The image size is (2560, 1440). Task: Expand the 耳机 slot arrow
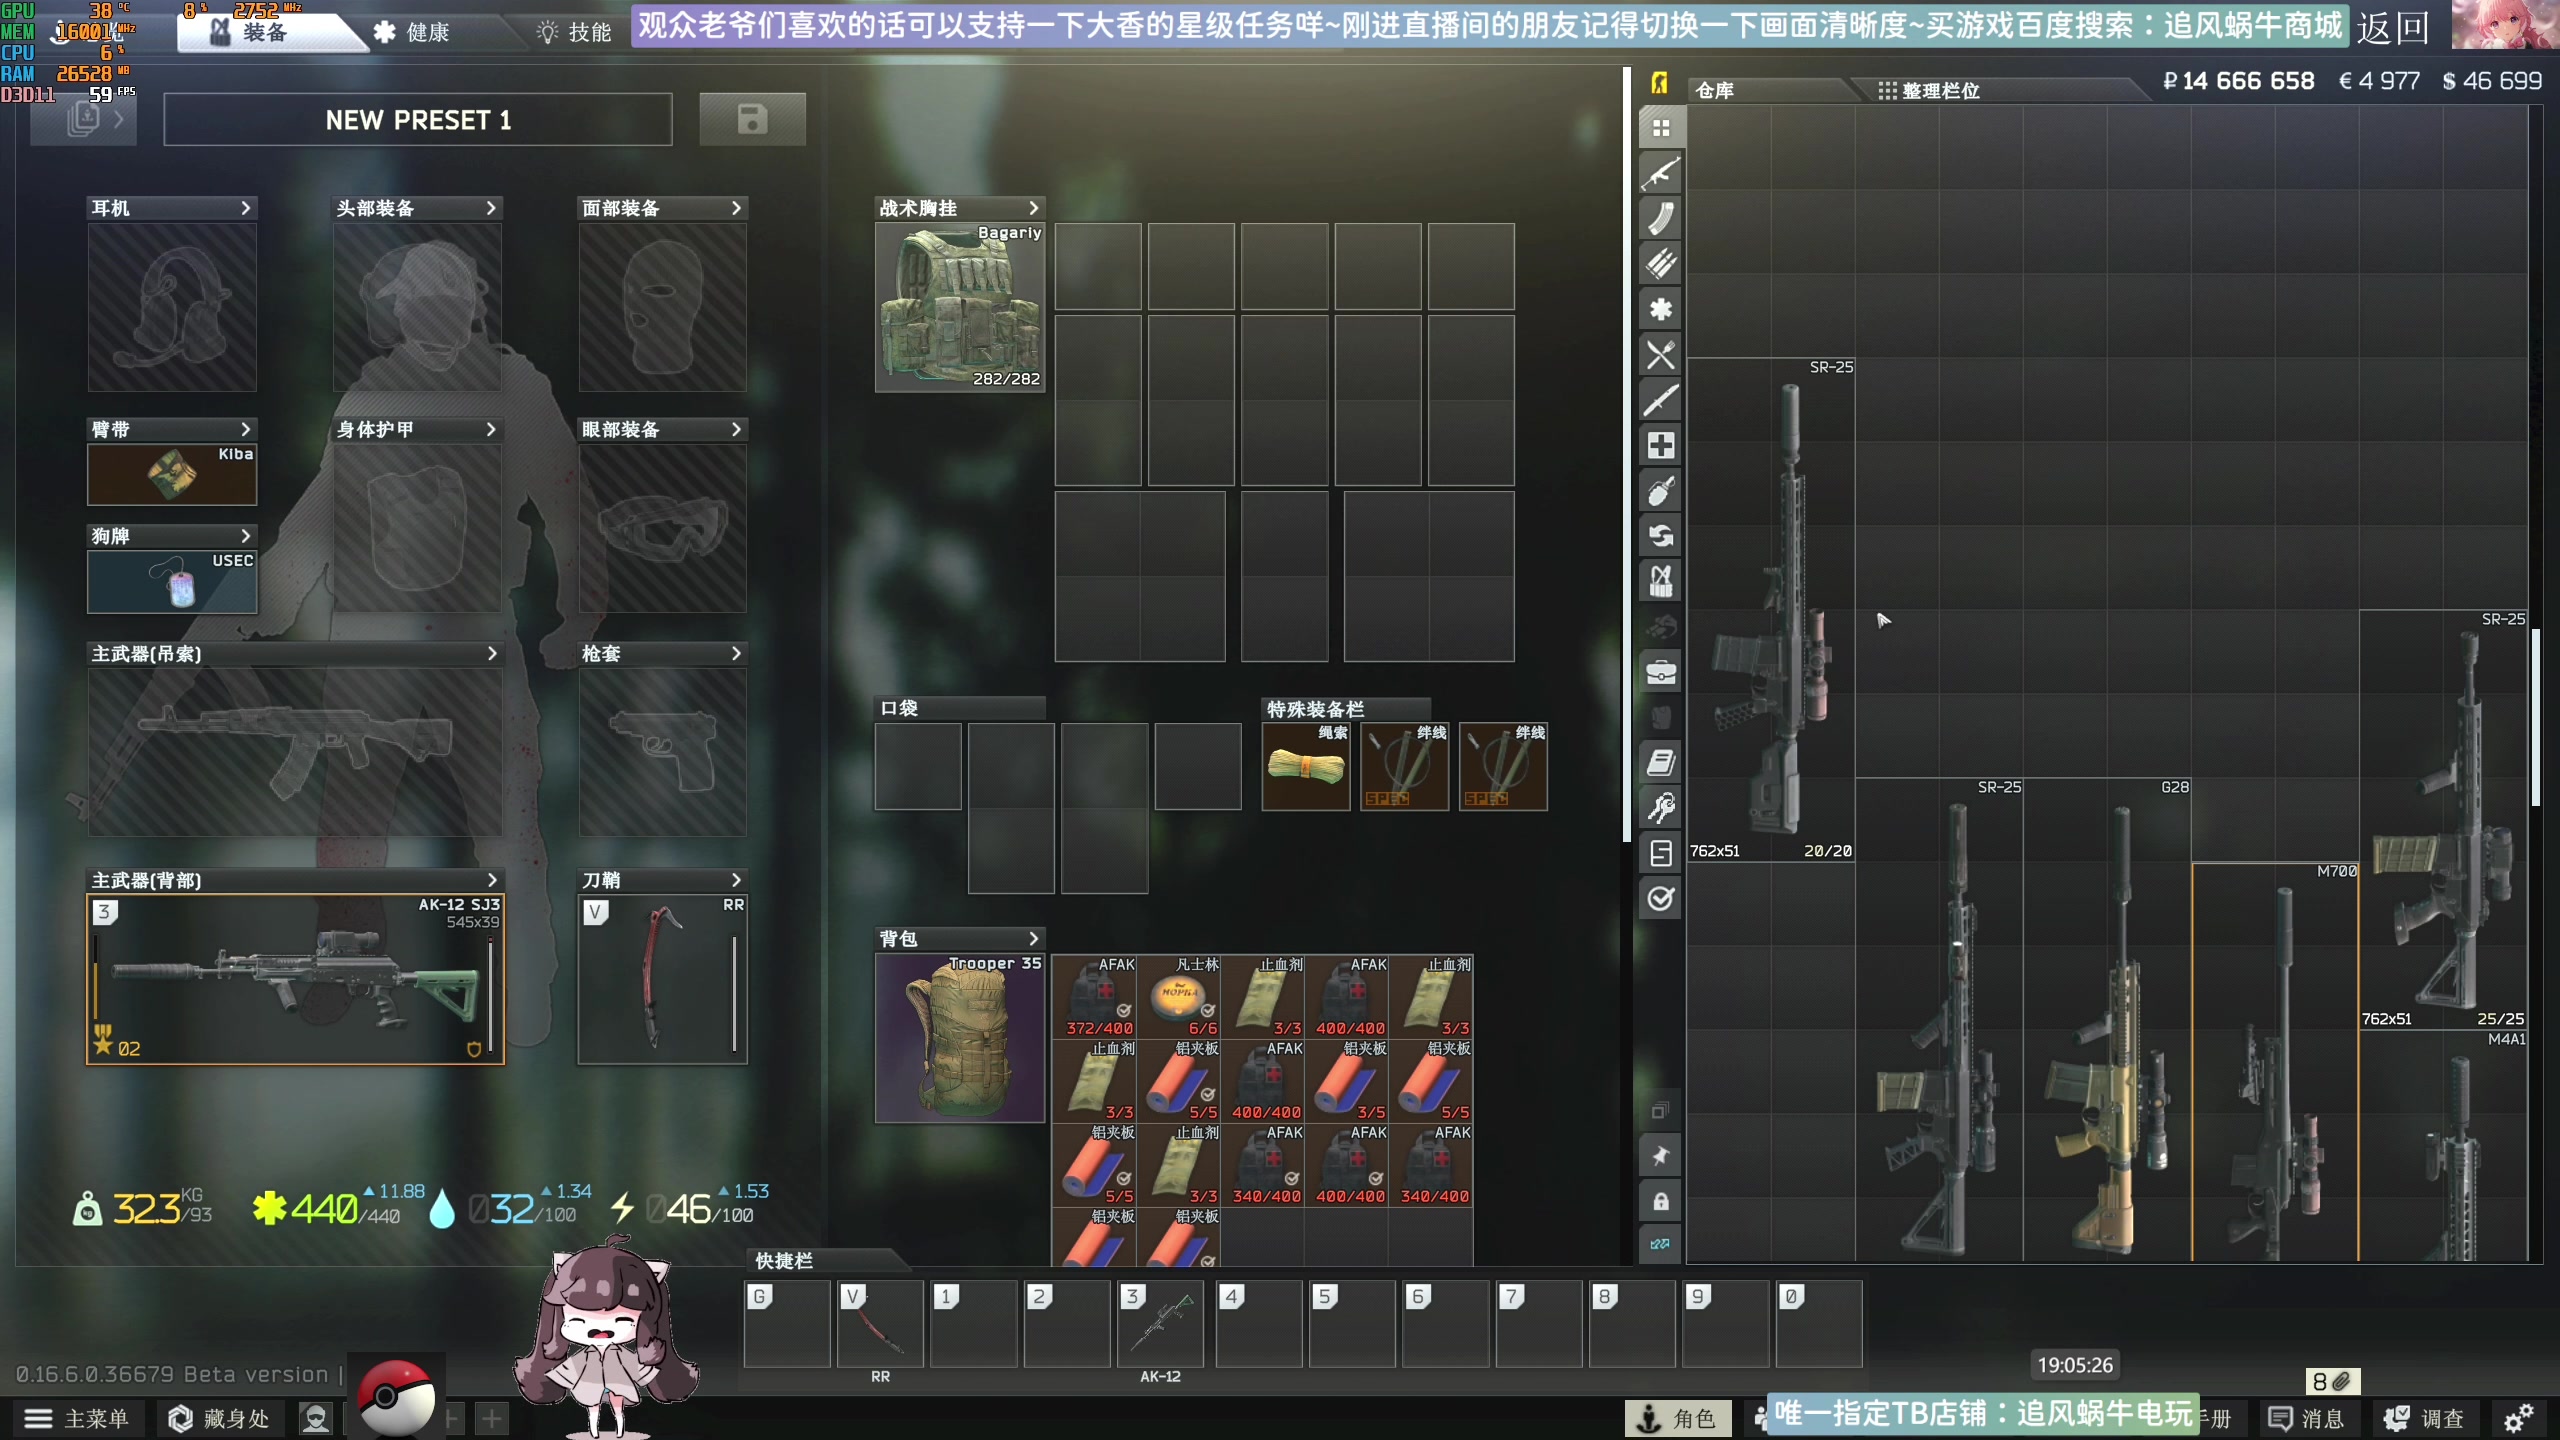(x=245, y=208)
